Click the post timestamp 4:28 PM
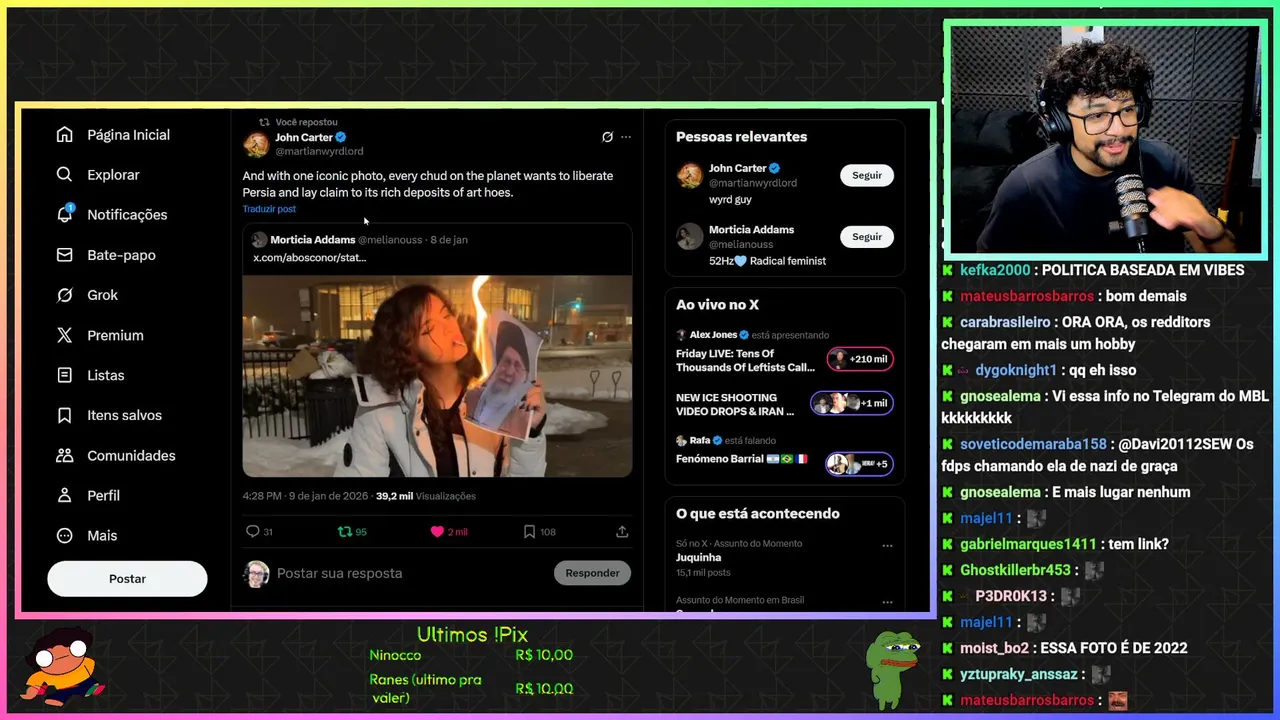The image size is (1280, 720). [x=306, y=496]
